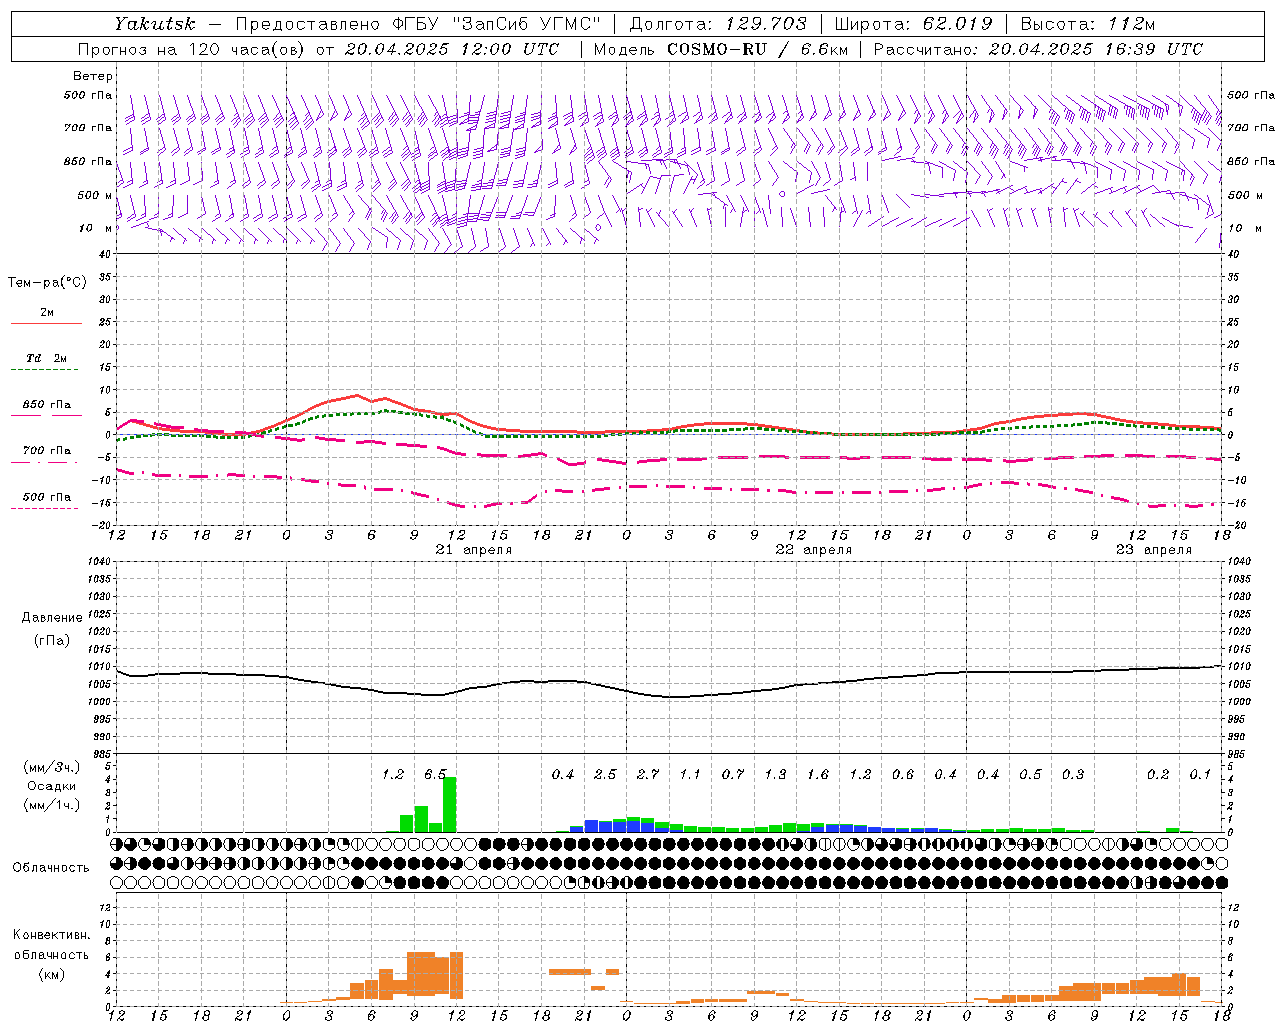This screenshot has width=1280, height=1024.
Task: Click the left '10 м' wind level label
Action: pyautogui.click(x=95, y=228)
